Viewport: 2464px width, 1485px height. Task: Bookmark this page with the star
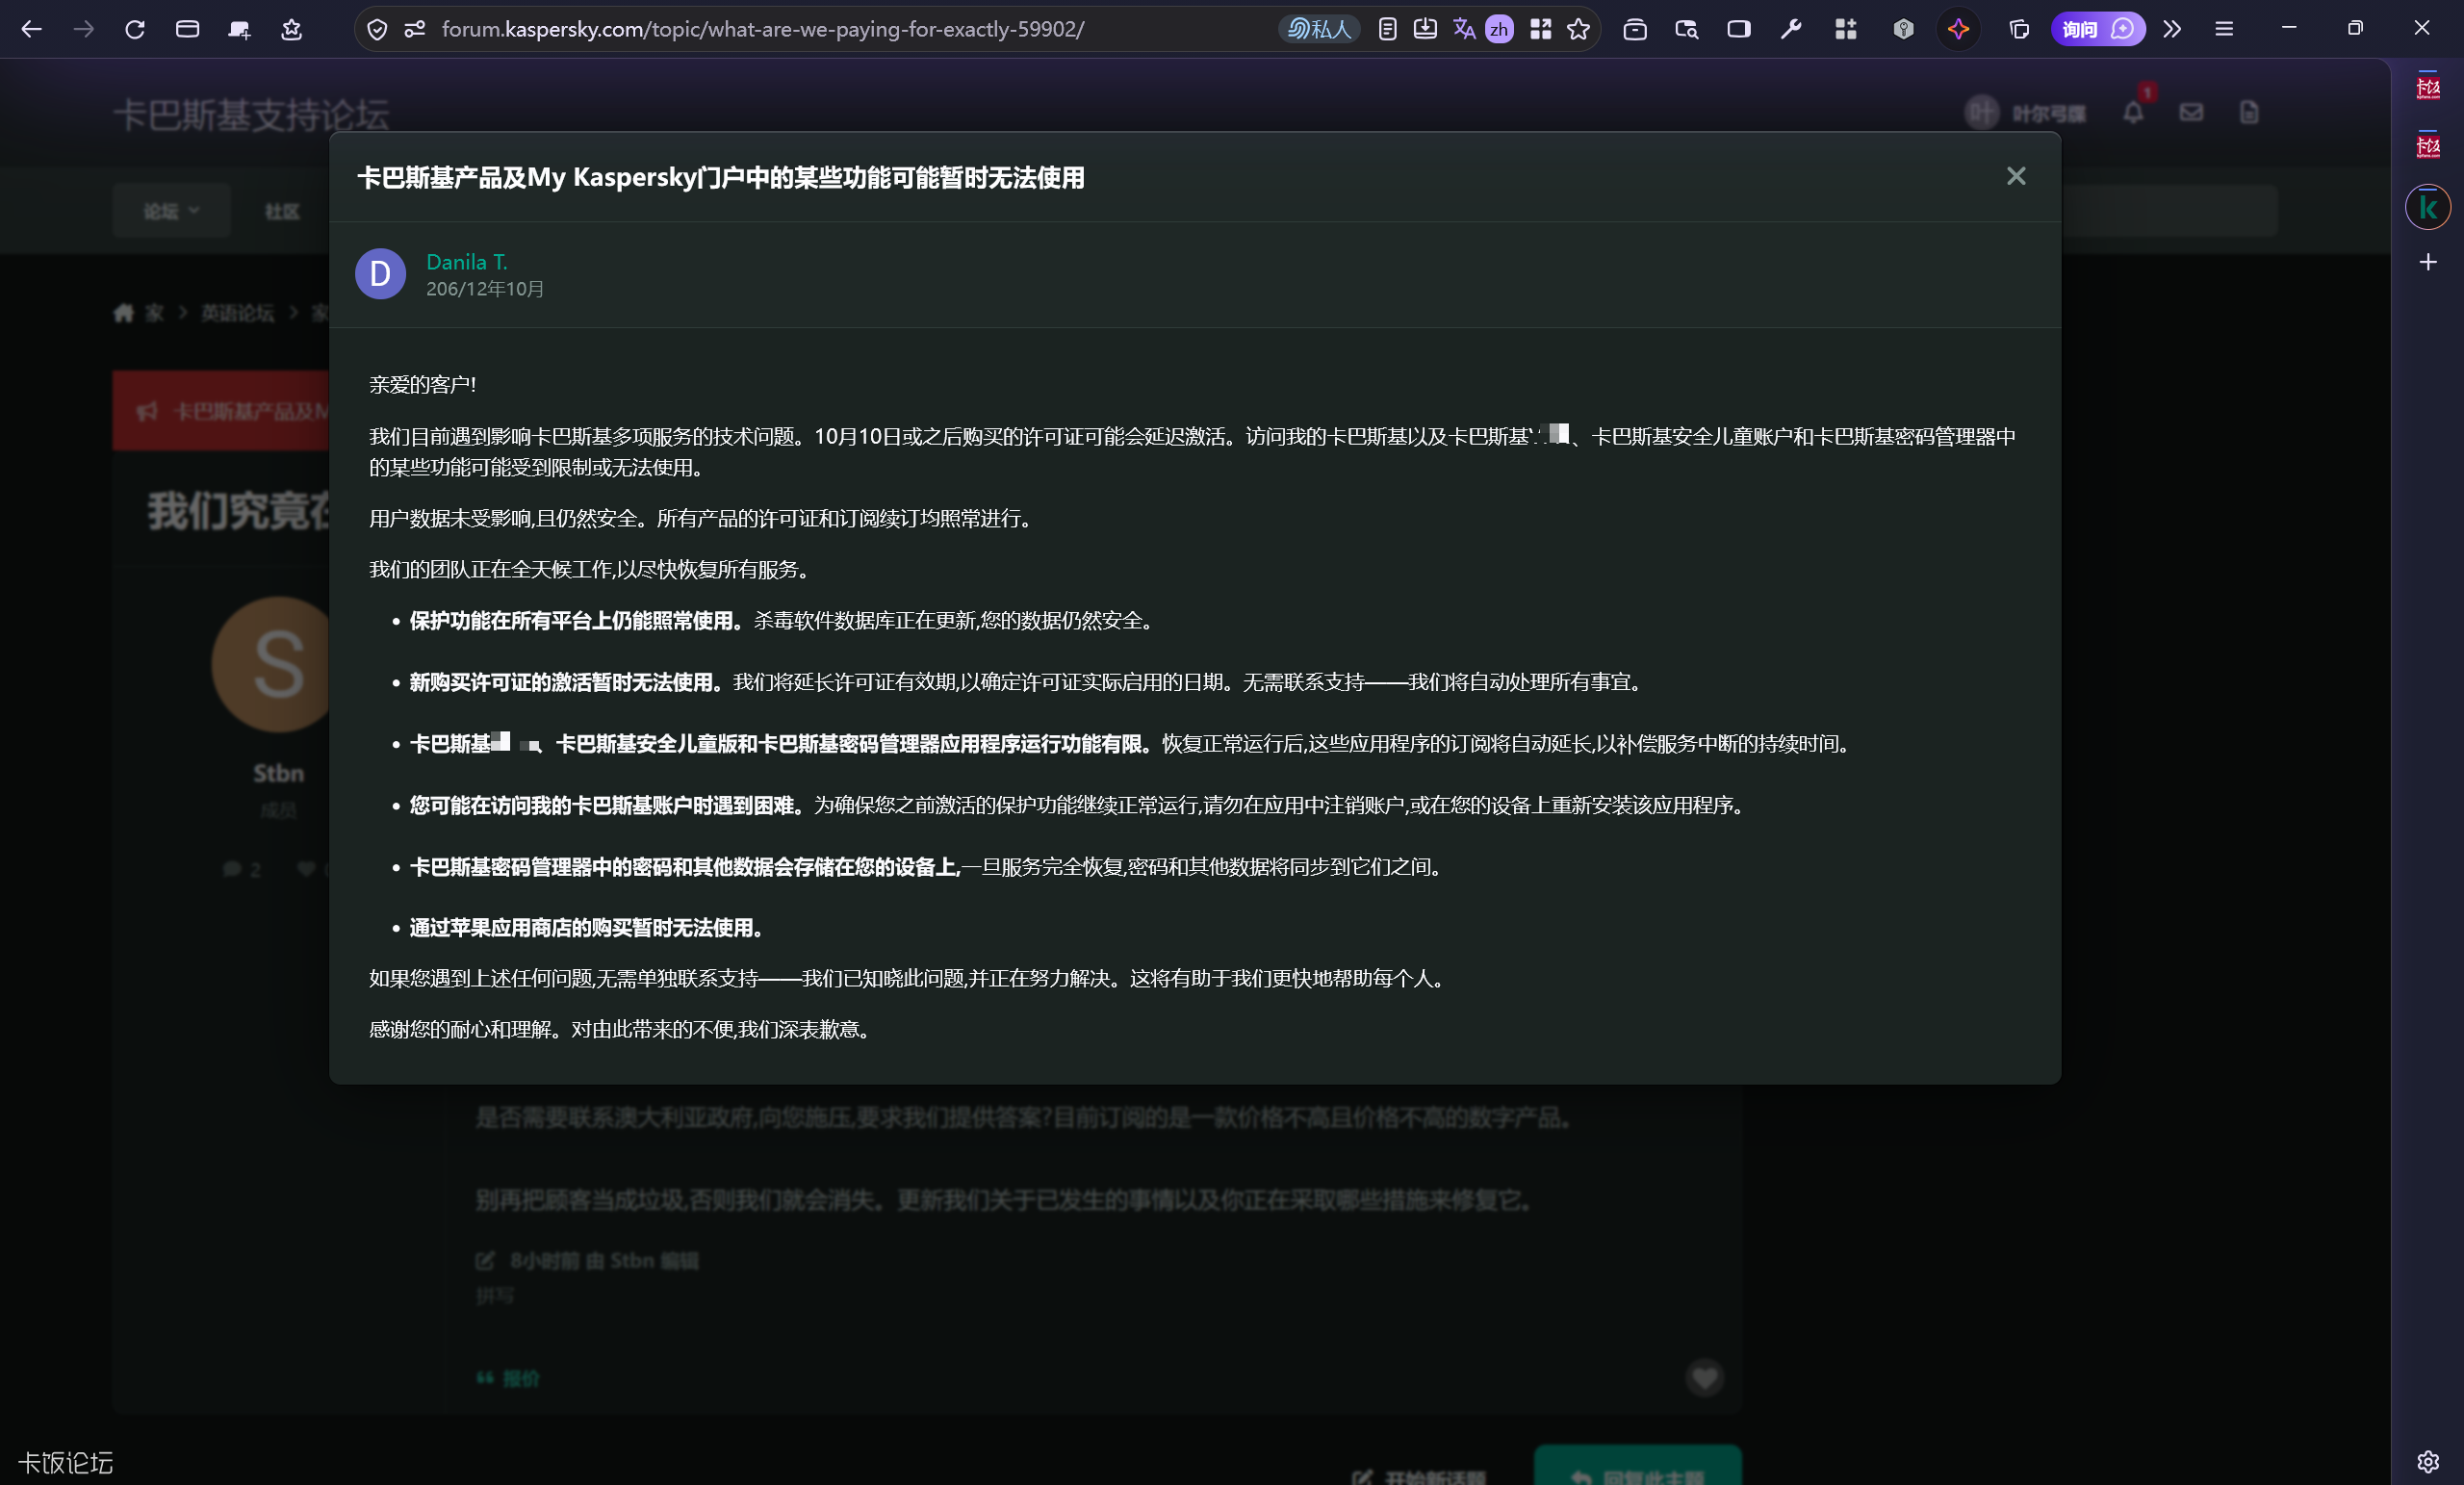pos(1579,29)
